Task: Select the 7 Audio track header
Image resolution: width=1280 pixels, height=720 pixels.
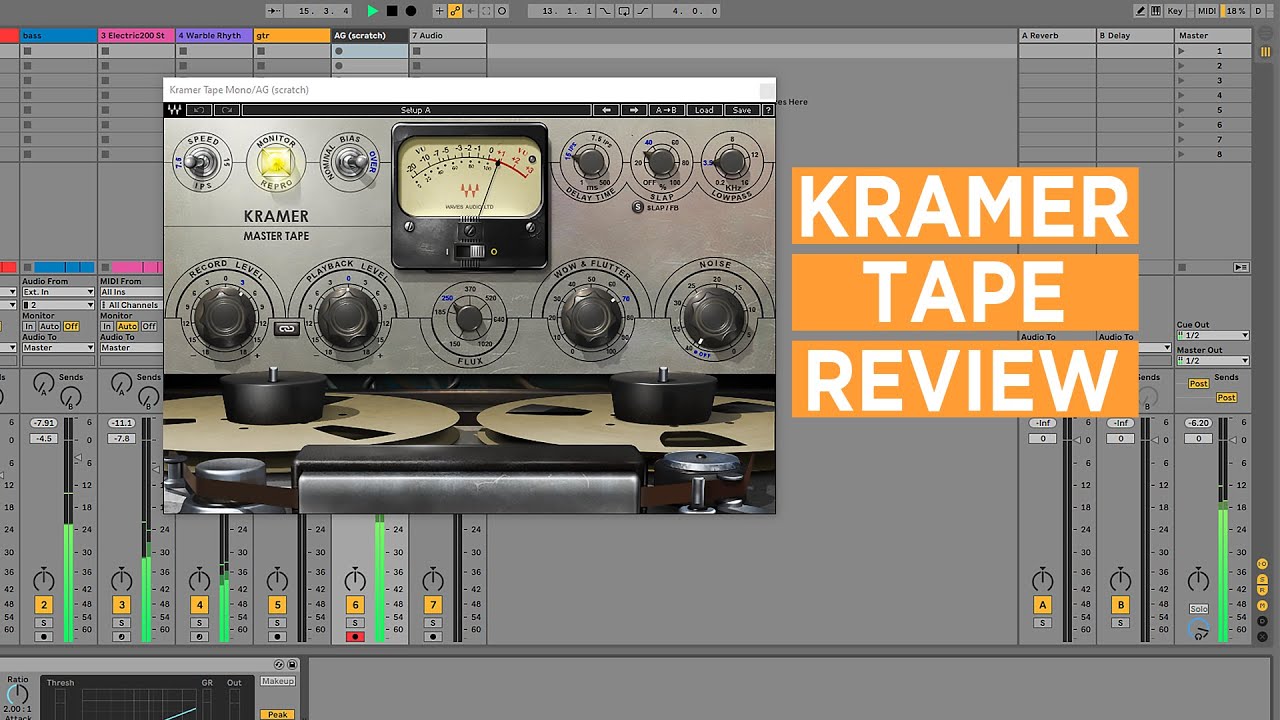Action: pyautogui.click(x=448, y=35)
